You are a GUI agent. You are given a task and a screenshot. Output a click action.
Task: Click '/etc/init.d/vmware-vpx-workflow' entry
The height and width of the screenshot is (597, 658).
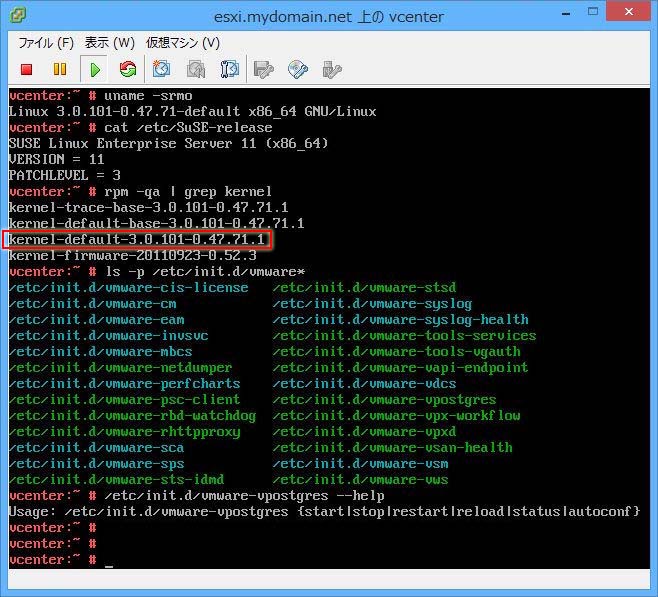click(x=397, y=415)
